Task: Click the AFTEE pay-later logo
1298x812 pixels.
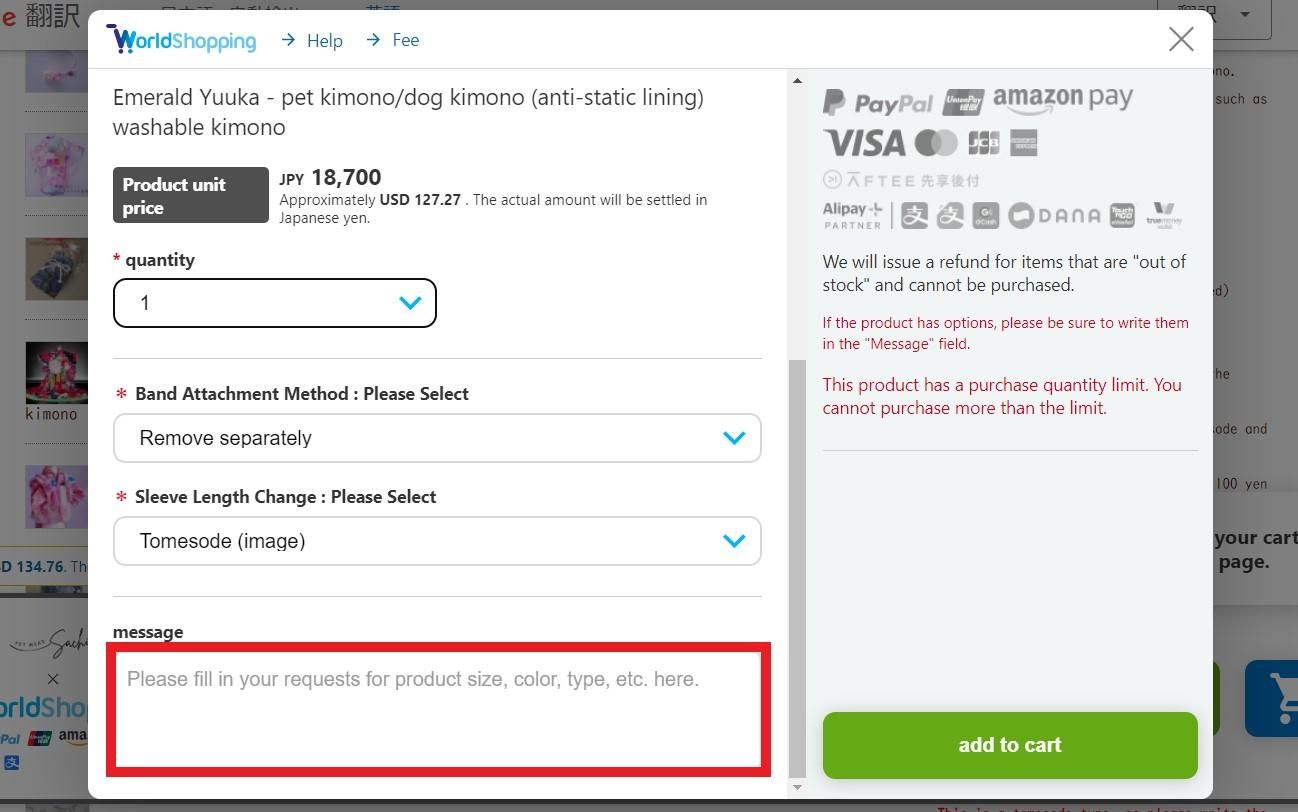Action: pyautogui.click(x=901, y=180)
